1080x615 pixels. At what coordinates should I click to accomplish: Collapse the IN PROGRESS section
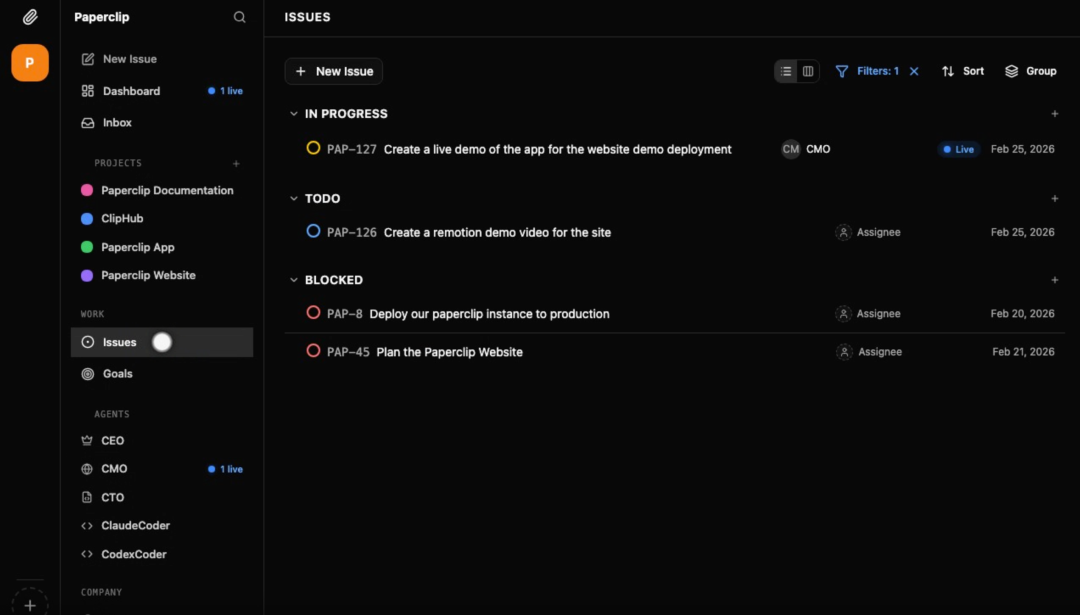pos(293,114)
